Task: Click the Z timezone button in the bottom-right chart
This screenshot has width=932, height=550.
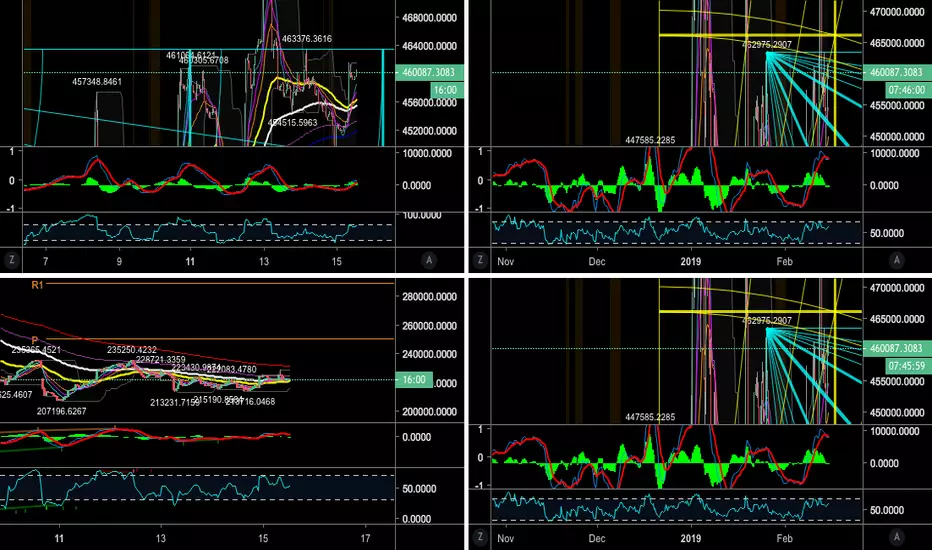Action: 480,537
